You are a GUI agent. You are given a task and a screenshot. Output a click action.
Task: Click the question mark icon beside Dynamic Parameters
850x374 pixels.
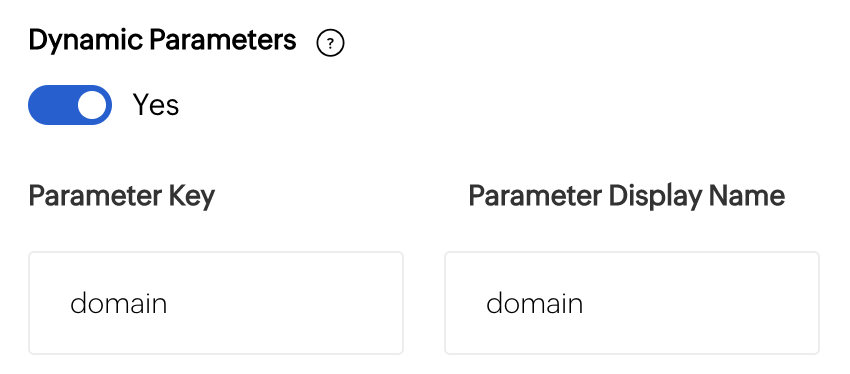click(x=330, y=43)
